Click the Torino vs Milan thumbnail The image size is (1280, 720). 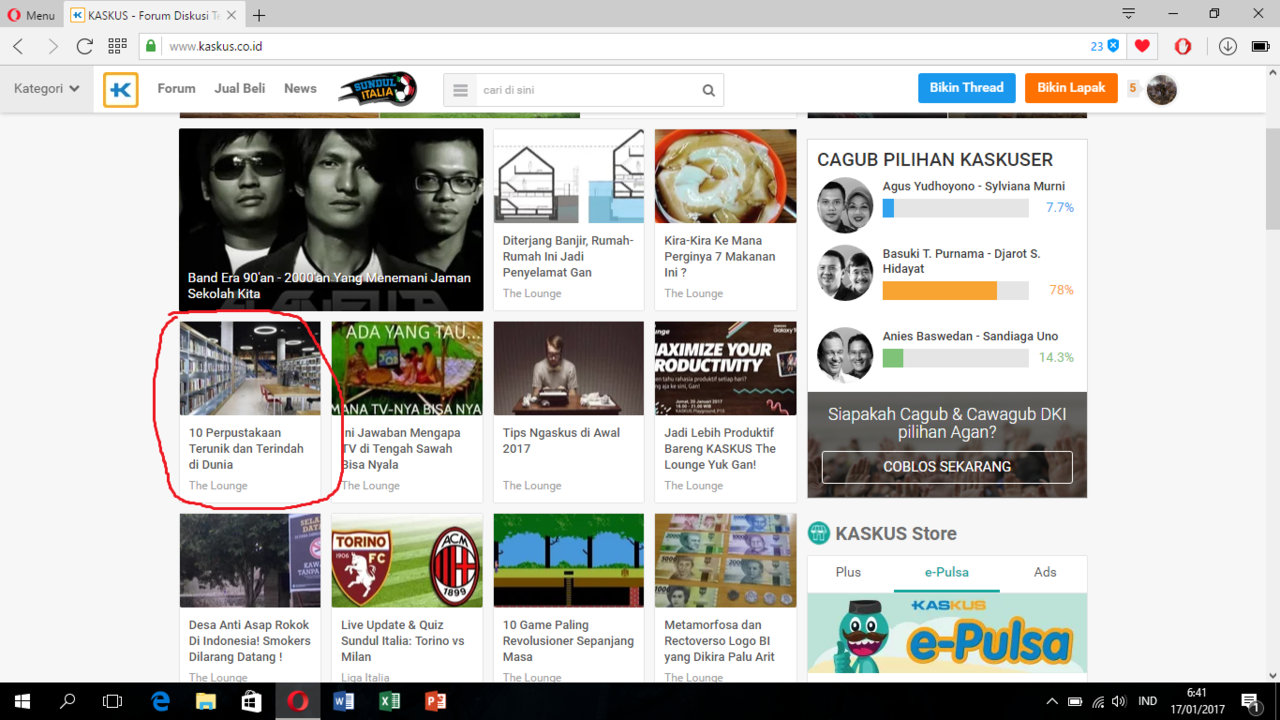407,560
